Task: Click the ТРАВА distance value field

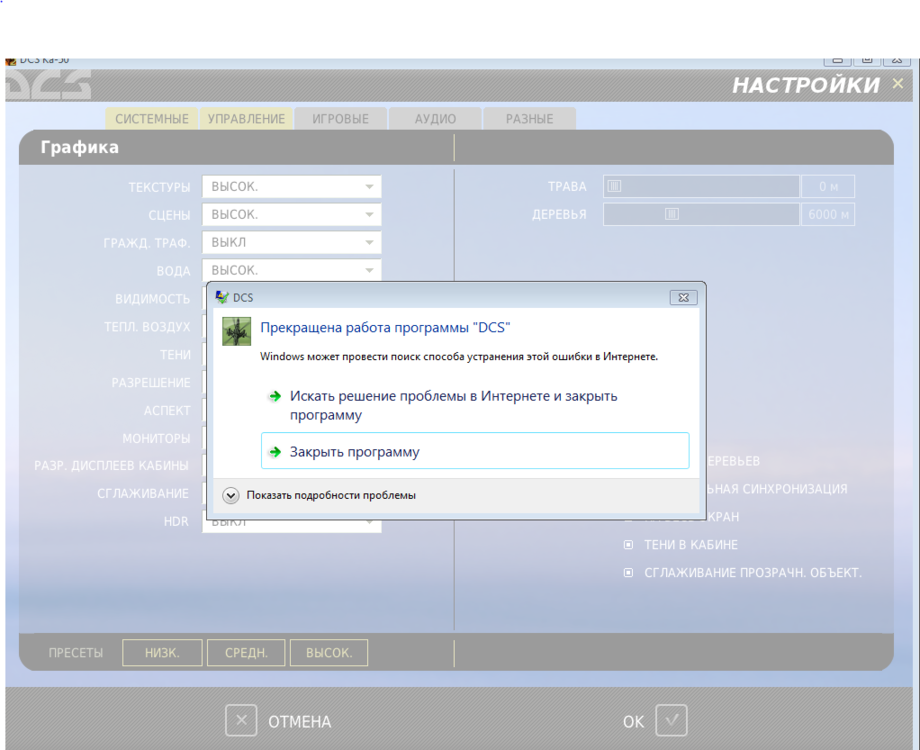Action: pos(828,187)
